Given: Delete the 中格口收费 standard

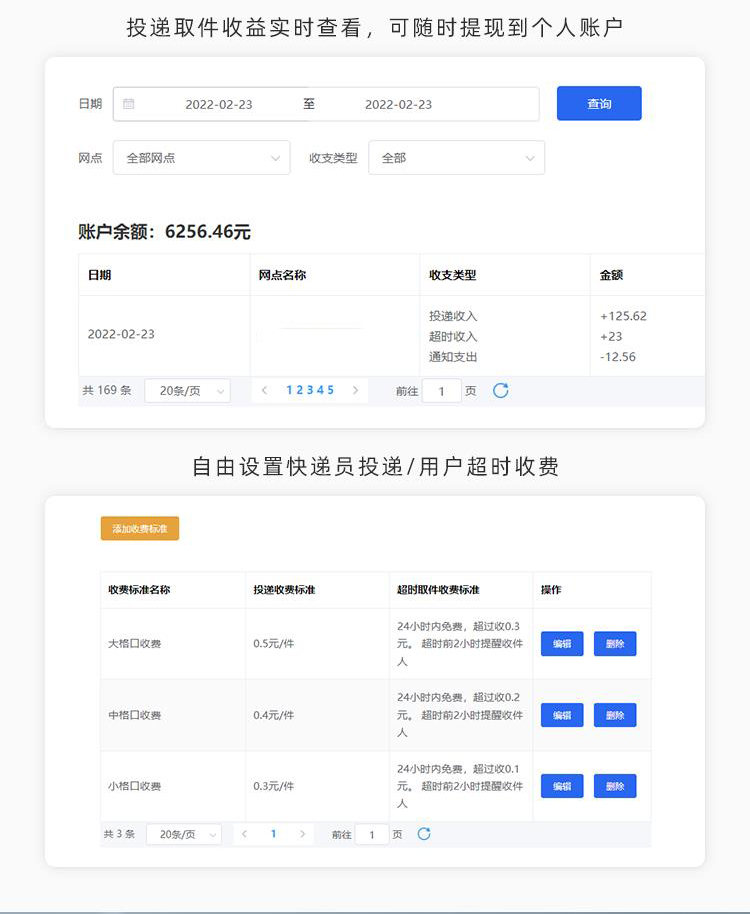Looking at the screenshot, I should (615, 715).
